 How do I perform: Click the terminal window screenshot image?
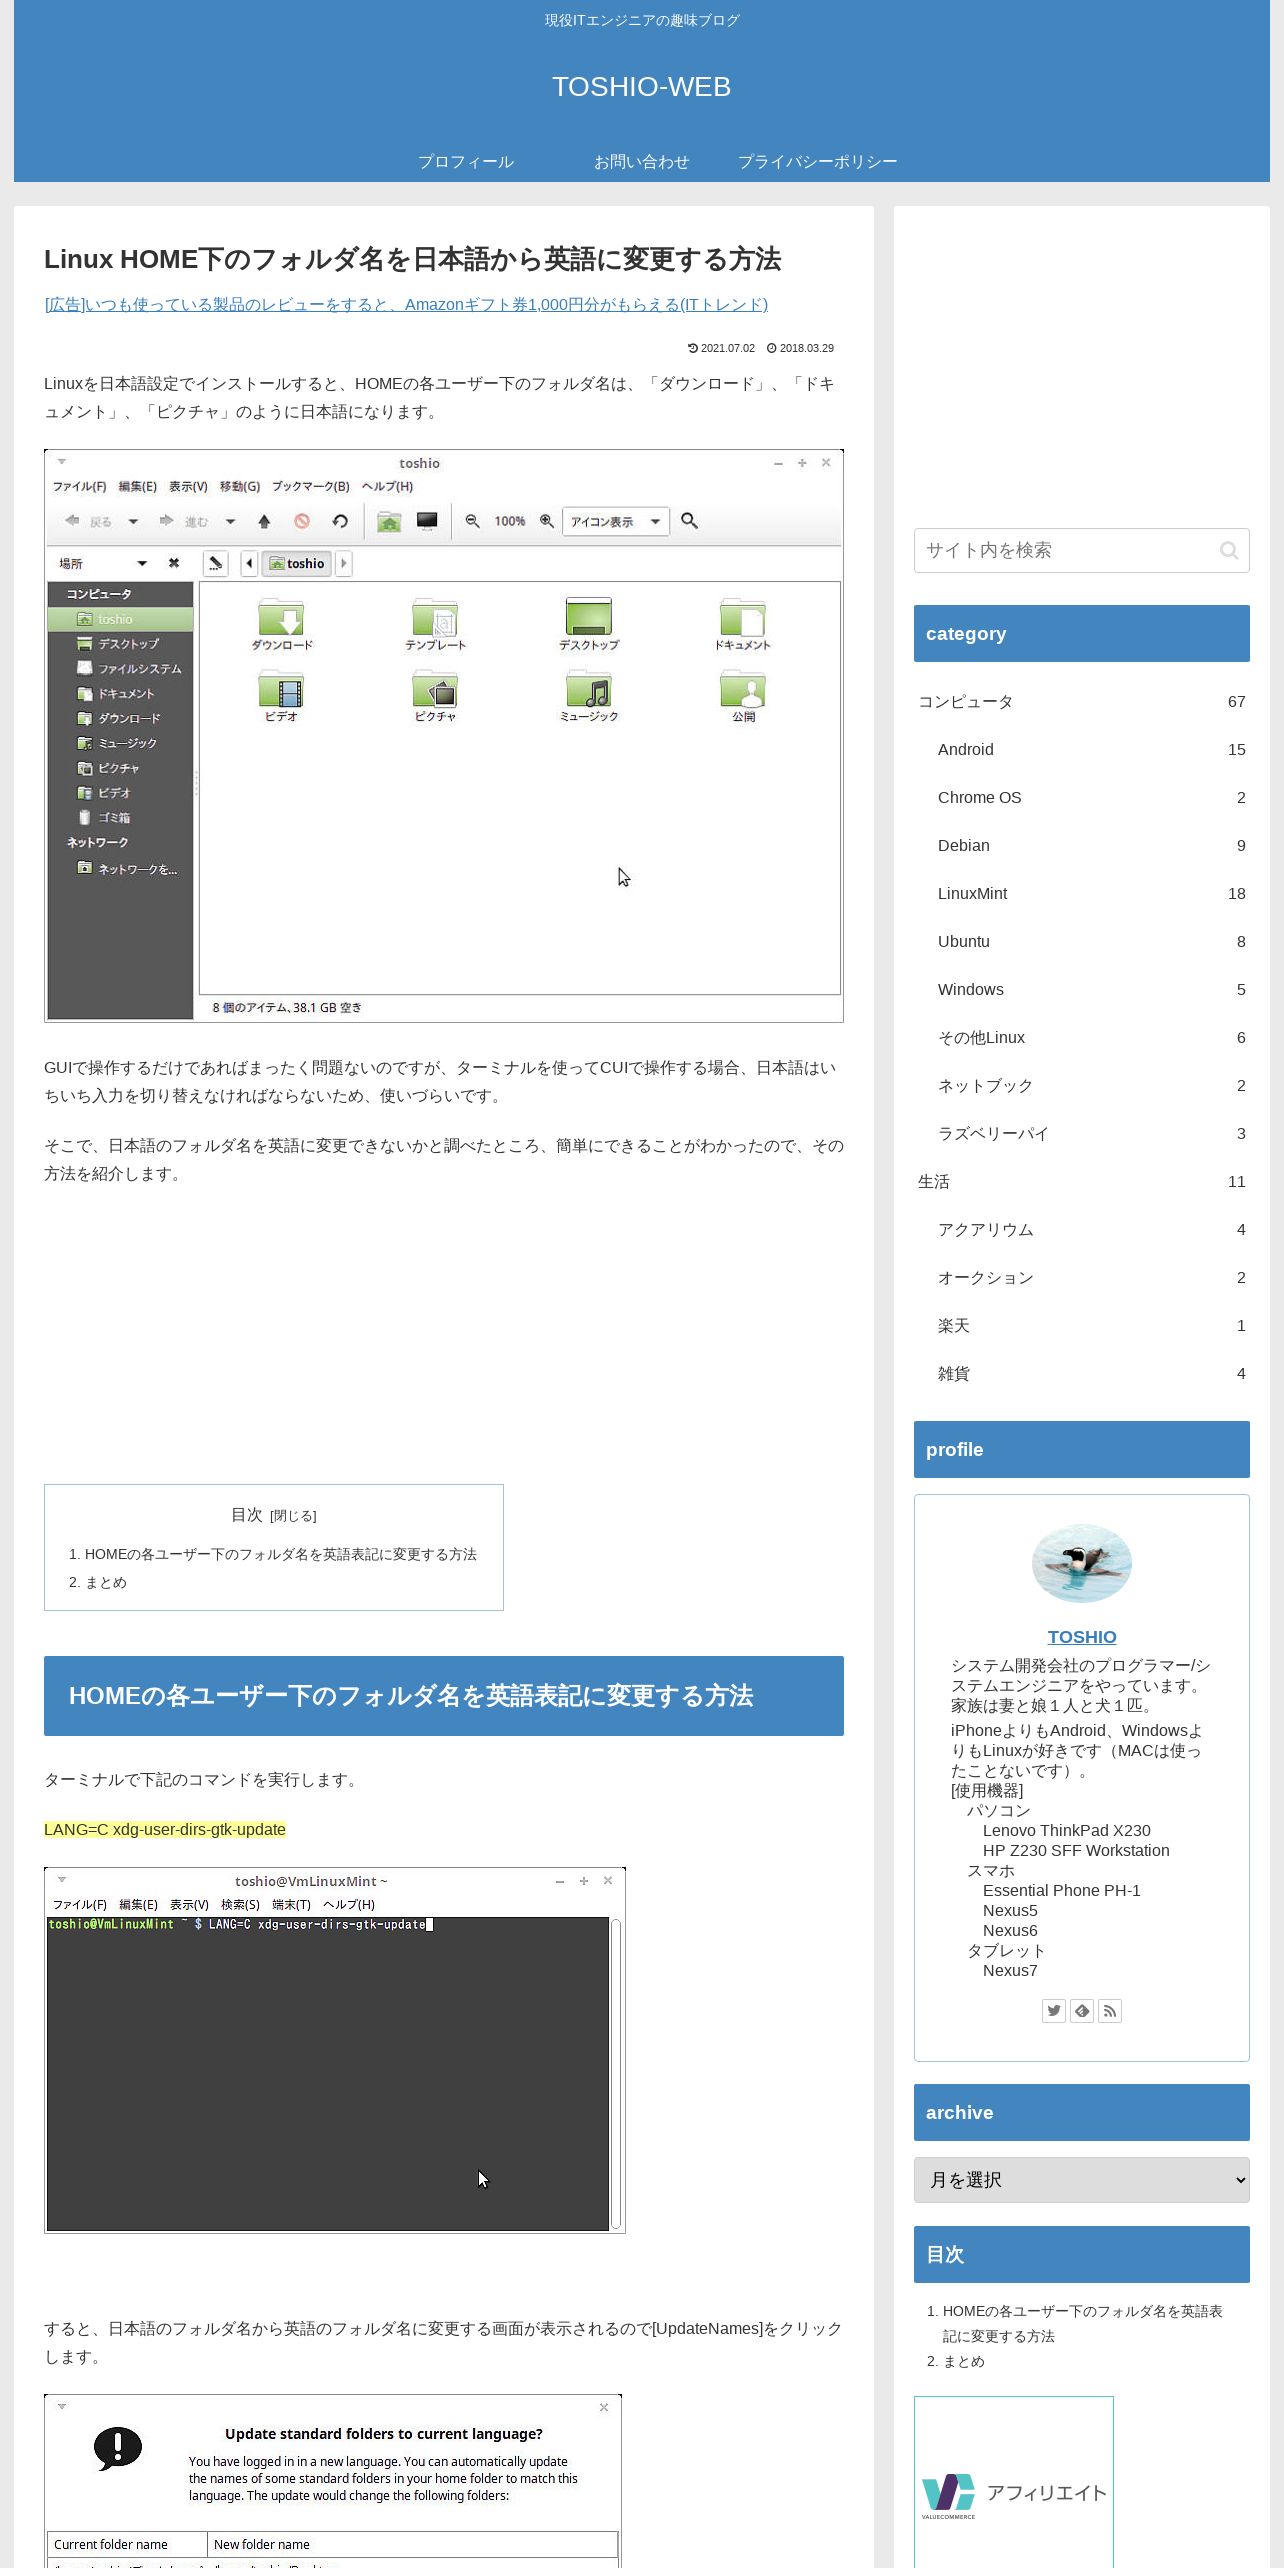(335, 2050)
